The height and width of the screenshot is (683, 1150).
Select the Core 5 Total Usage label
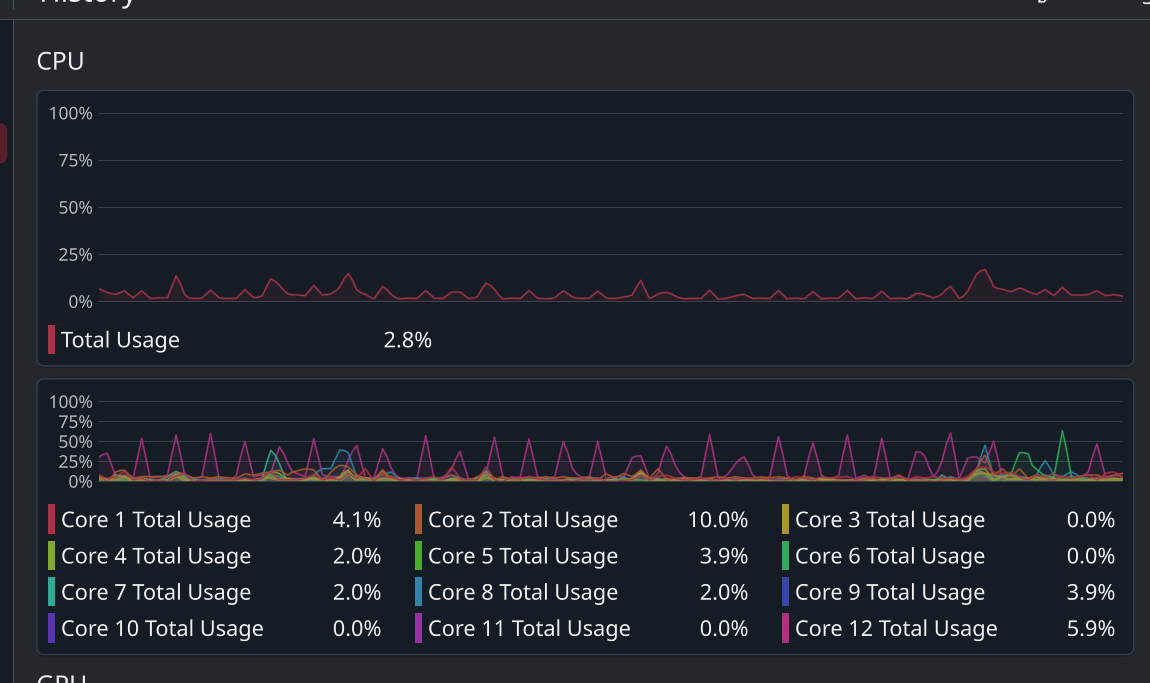pyautogui.click(x=523, y=557)
